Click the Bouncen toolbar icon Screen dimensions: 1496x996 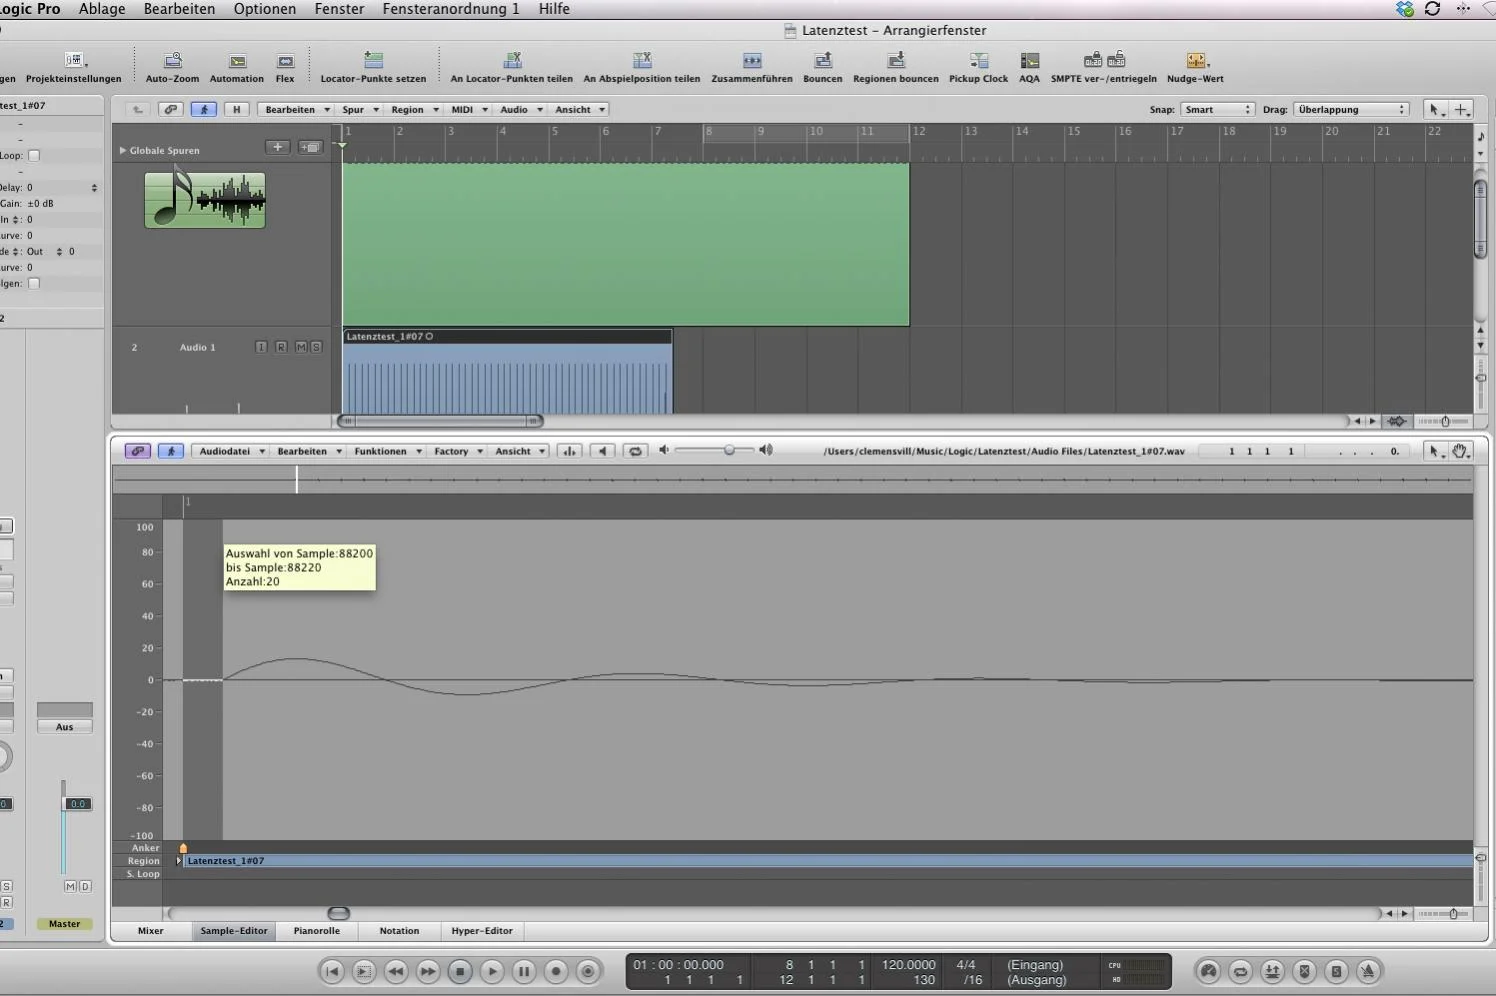822,61
